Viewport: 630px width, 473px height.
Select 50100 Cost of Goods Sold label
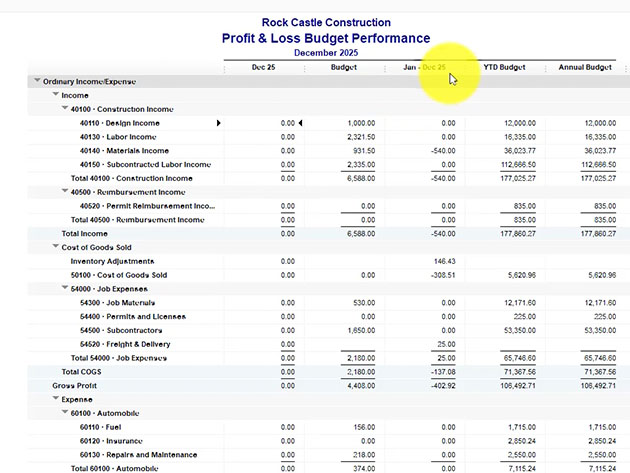point(119,275)
